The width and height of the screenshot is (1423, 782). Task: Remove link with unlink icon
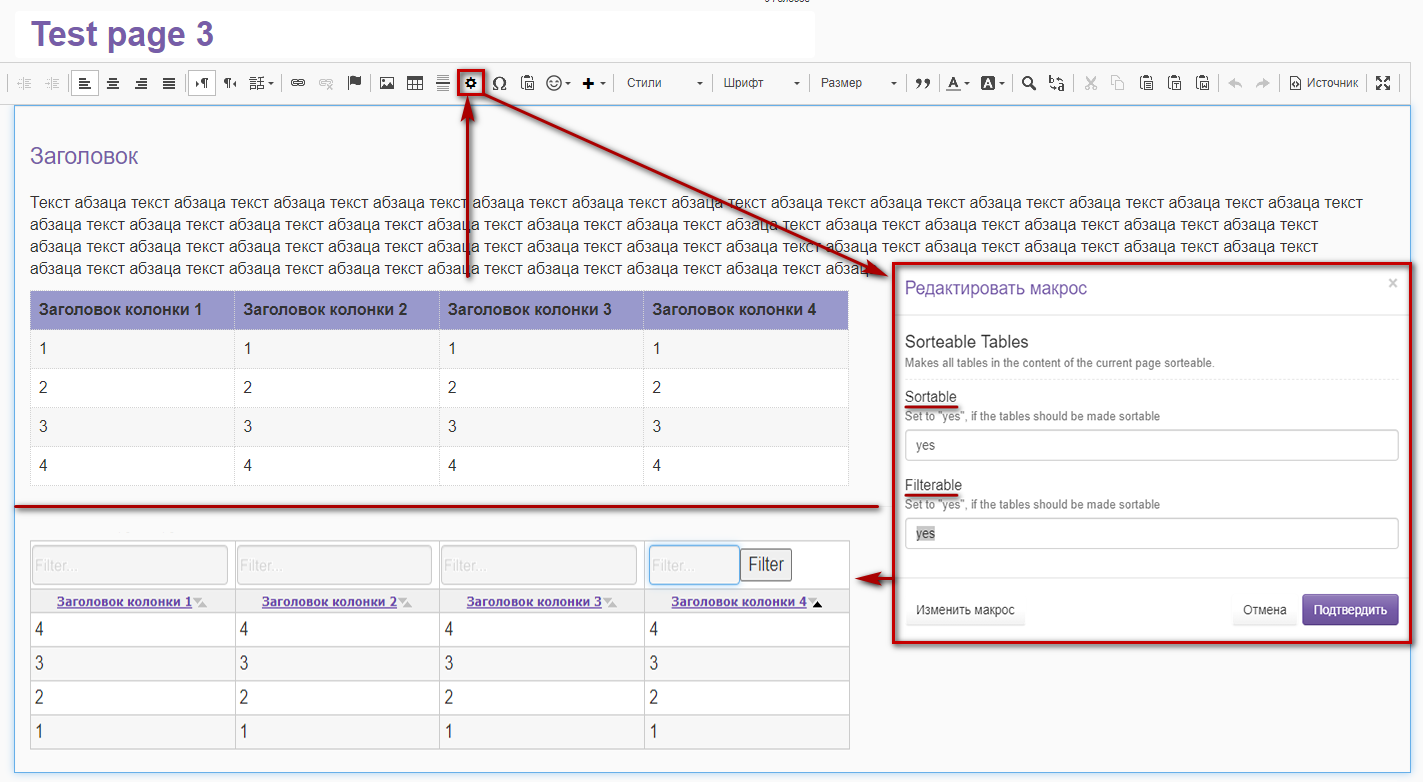pyautogui.click(x=326, y=83)
